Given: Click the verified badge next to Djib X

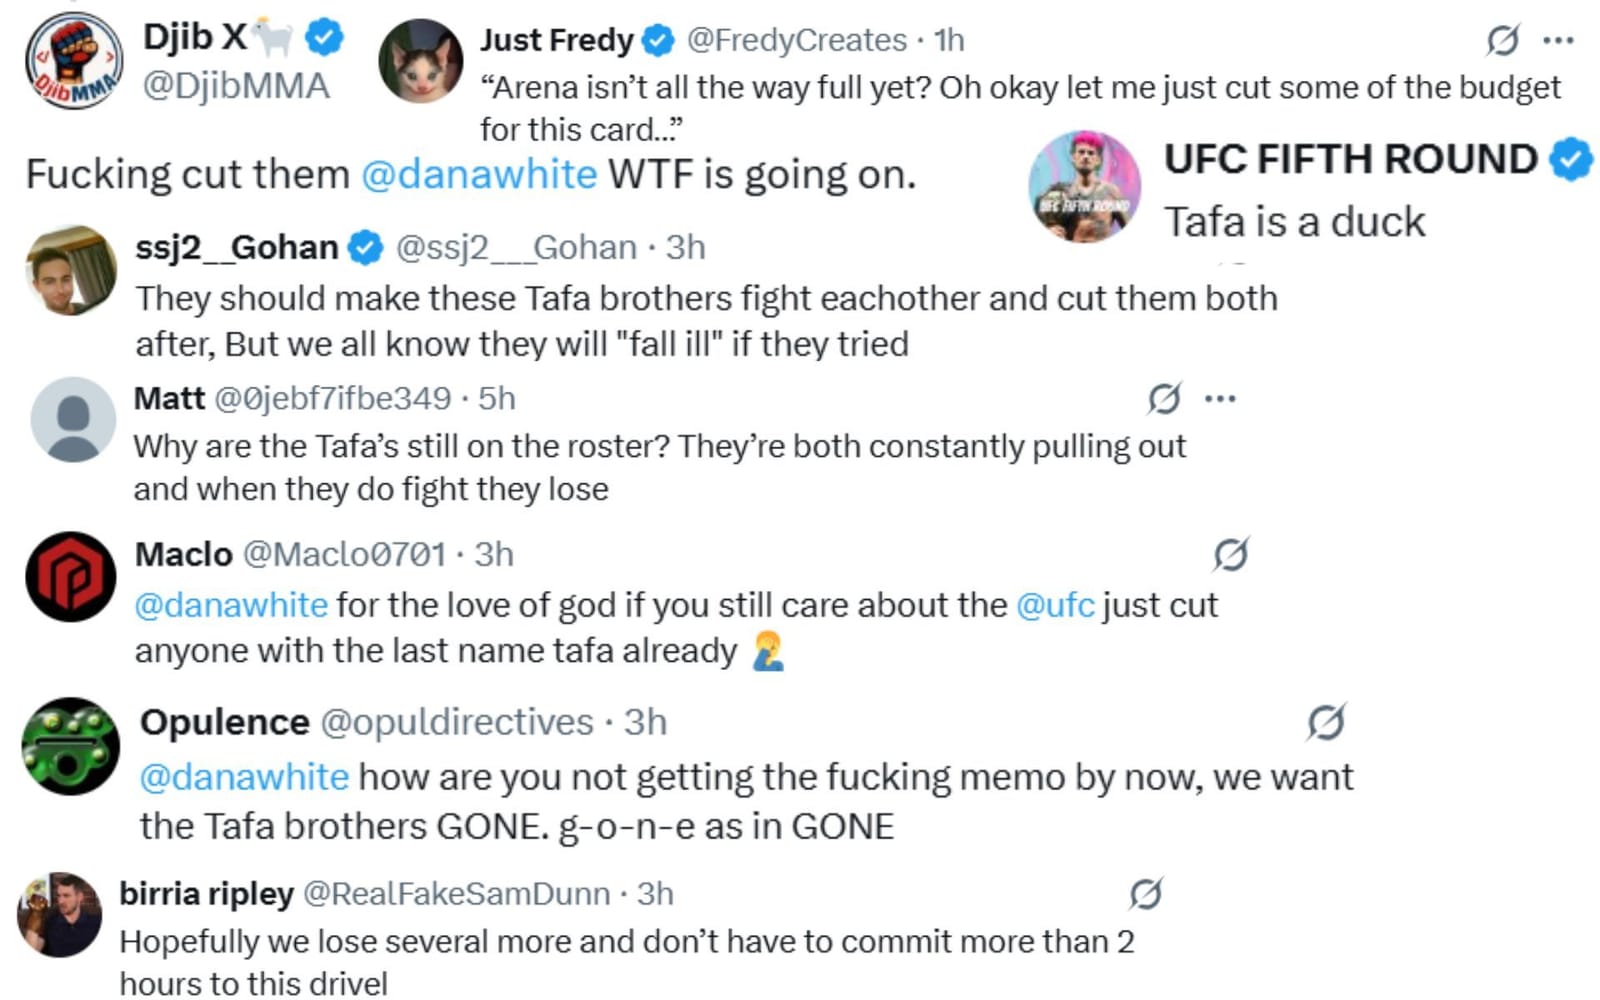Looking at the screenshot, I should 323,38.
